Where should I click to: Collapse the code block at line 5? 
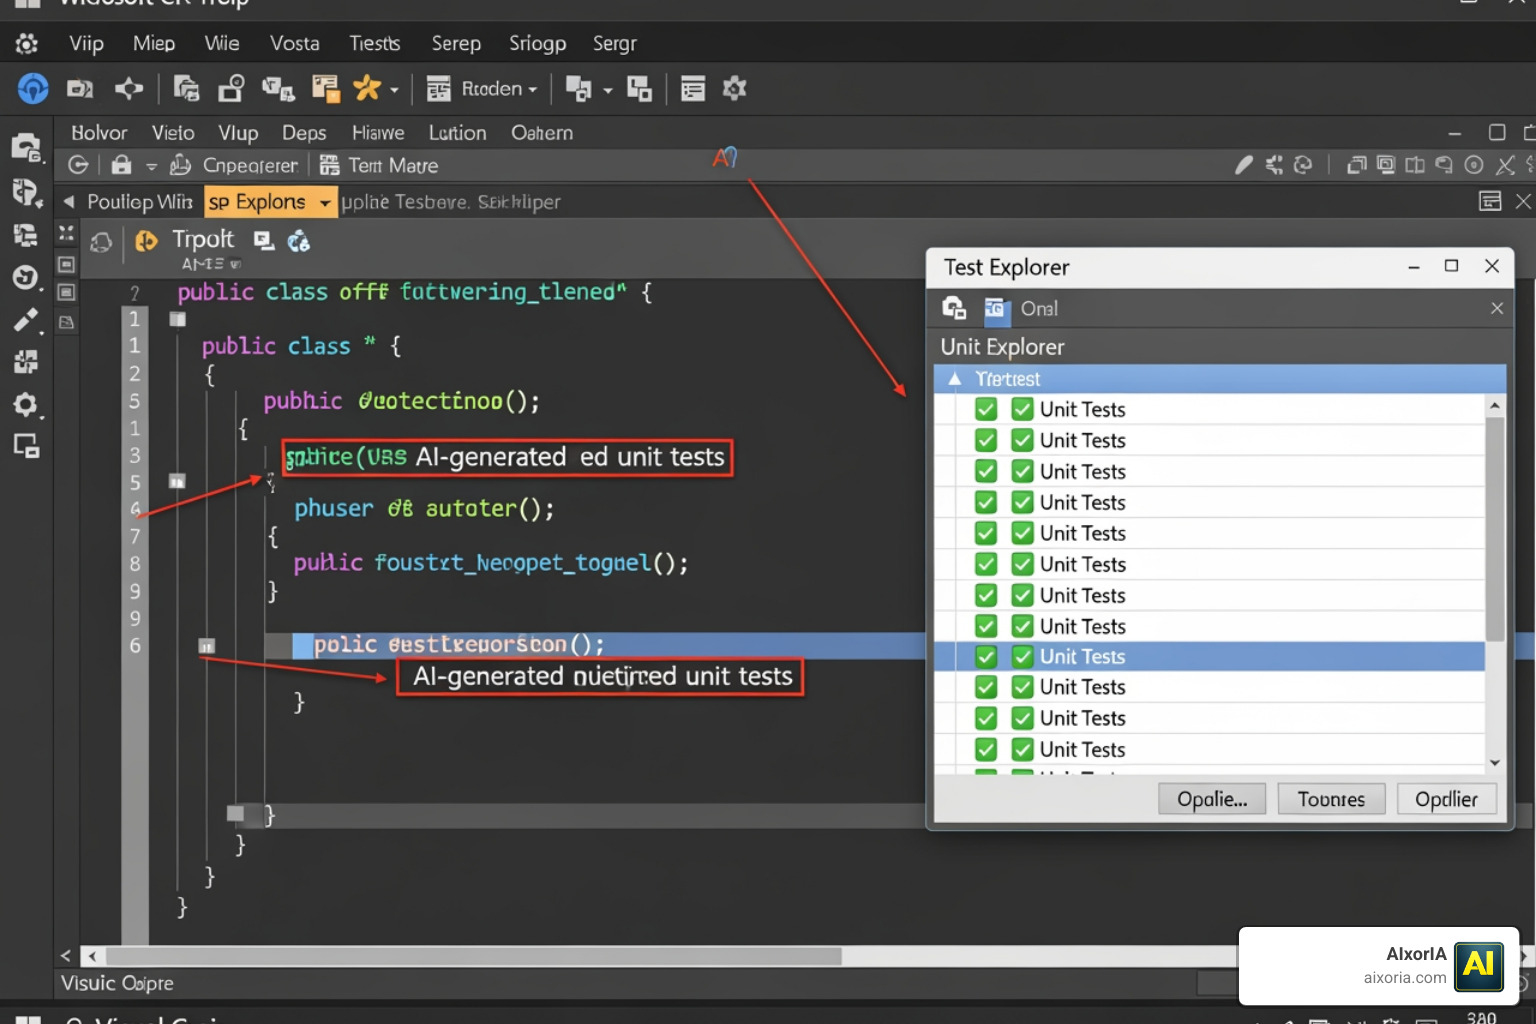click(177, 481)
